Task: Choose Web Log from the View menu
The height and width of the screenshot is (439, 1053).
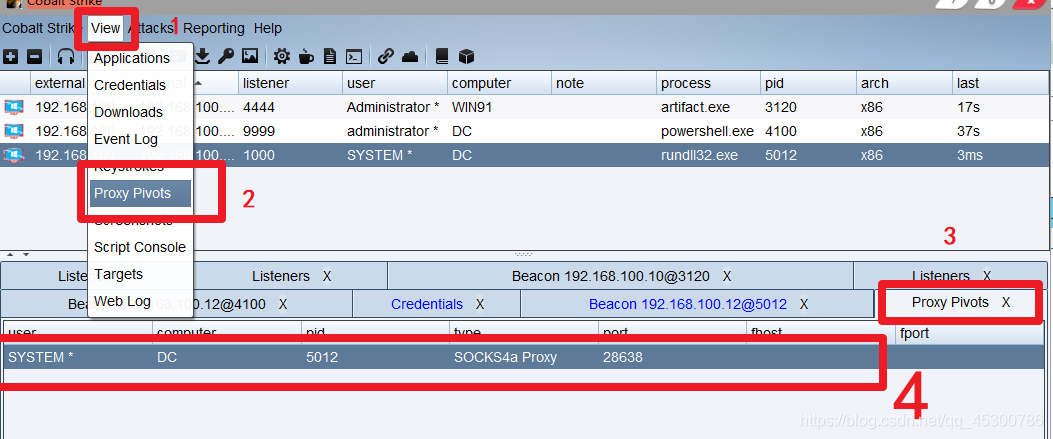Action: (x=140, y=301)
